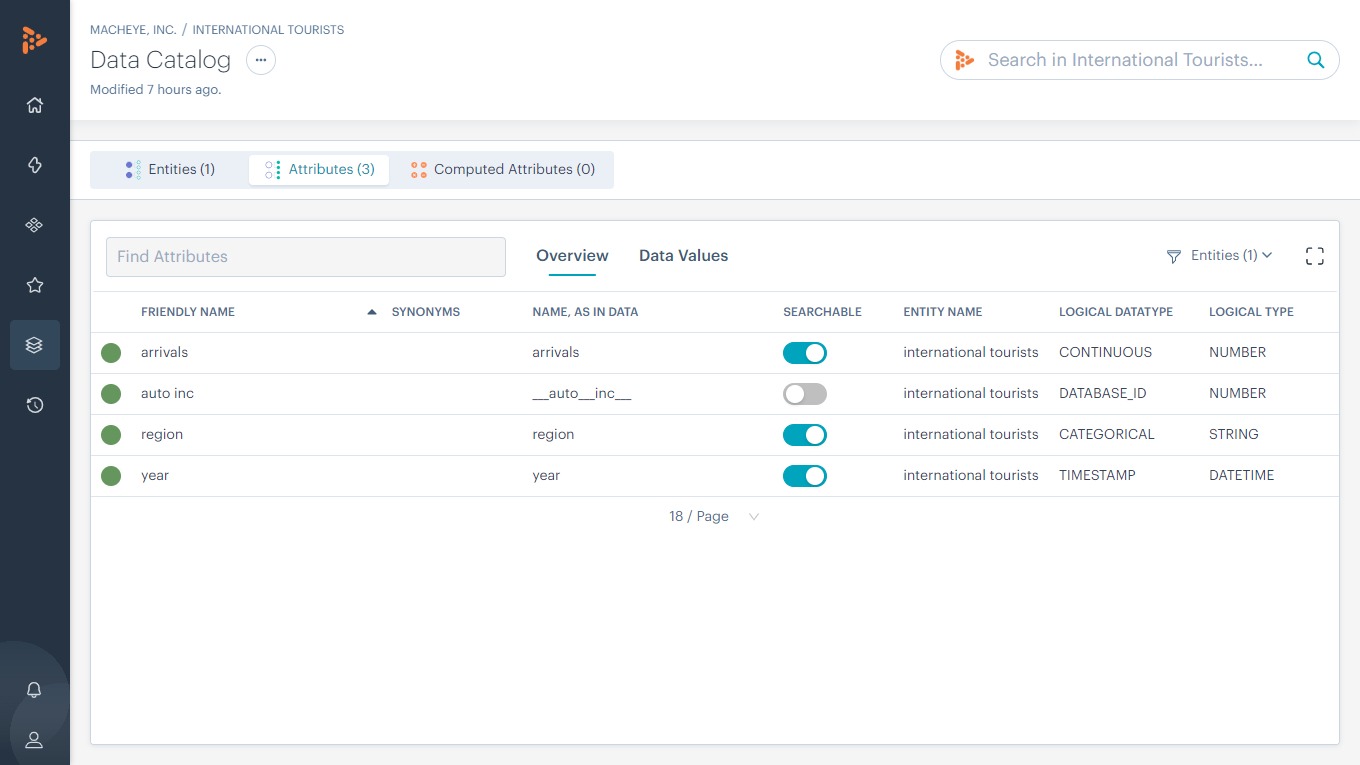Viewport: 1360px width, 765px height.
Task: Open the user profile icon
Action: tap(34, 740)
